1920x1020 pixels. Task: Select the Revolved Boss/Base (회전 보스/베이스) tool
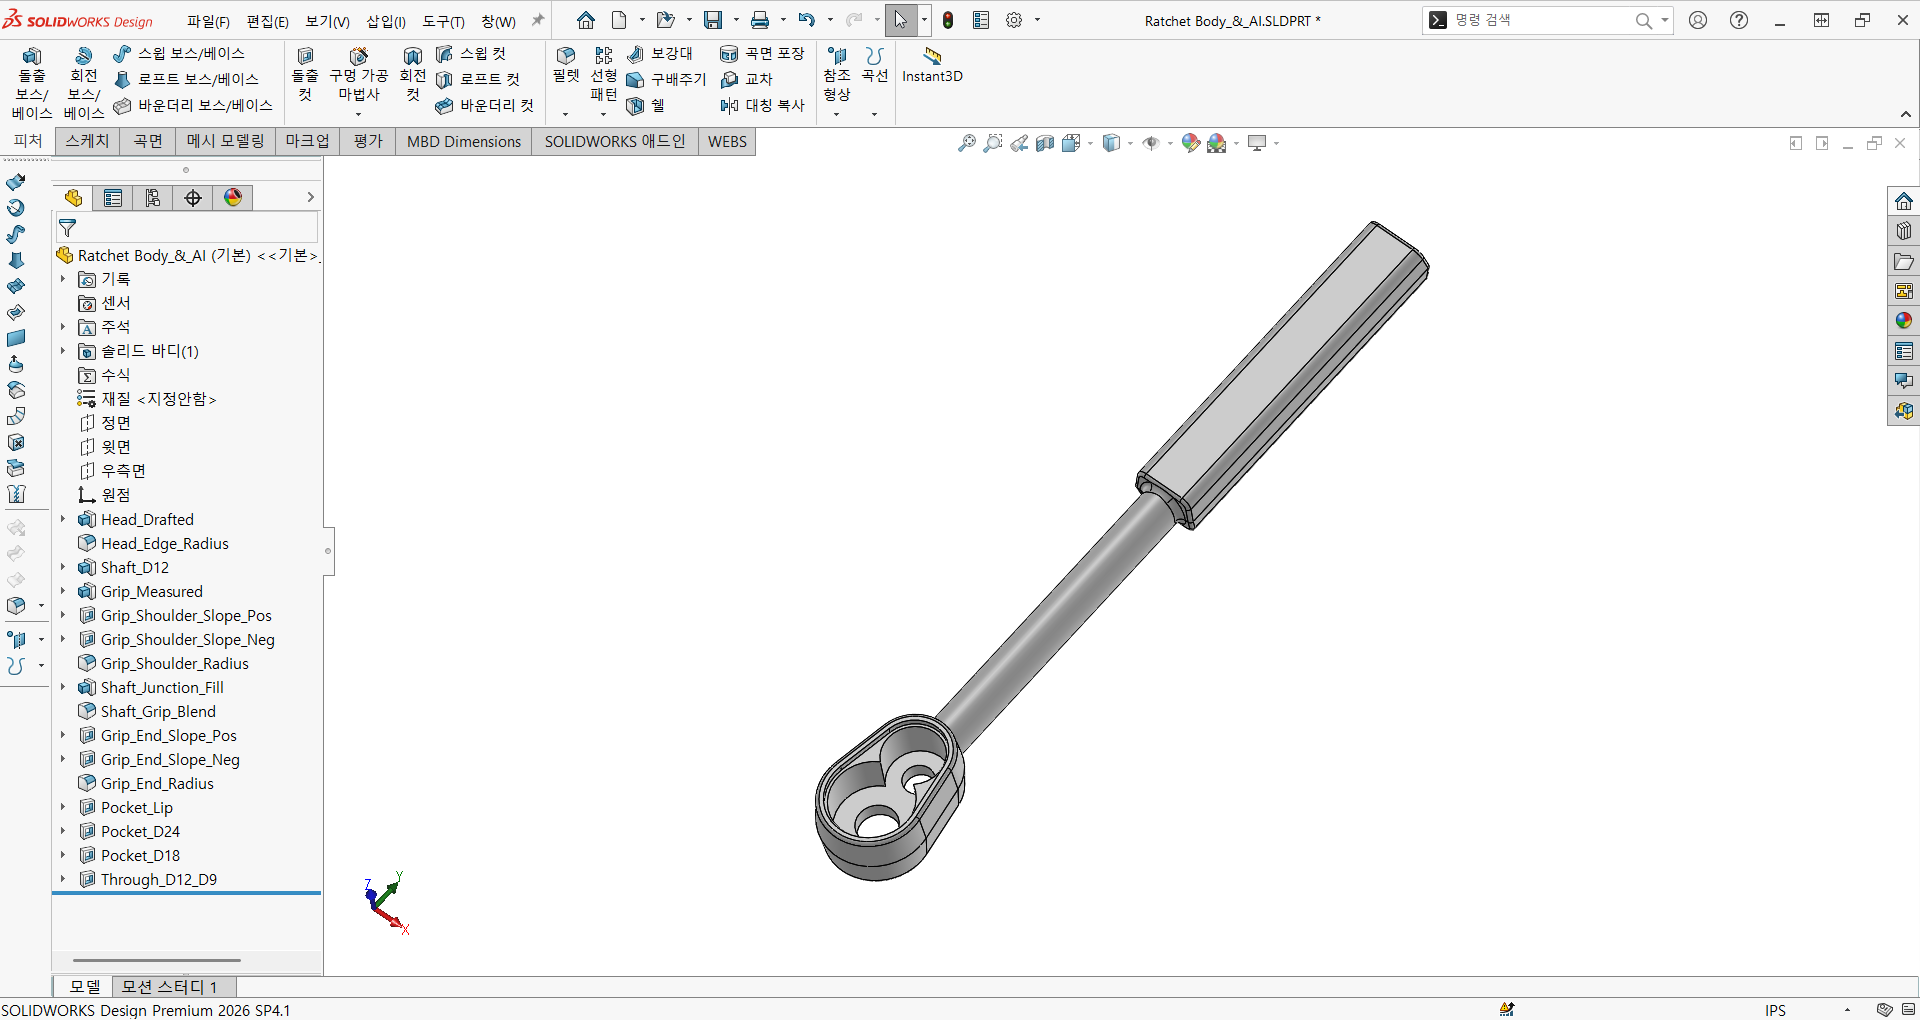[x=84, y=84]
